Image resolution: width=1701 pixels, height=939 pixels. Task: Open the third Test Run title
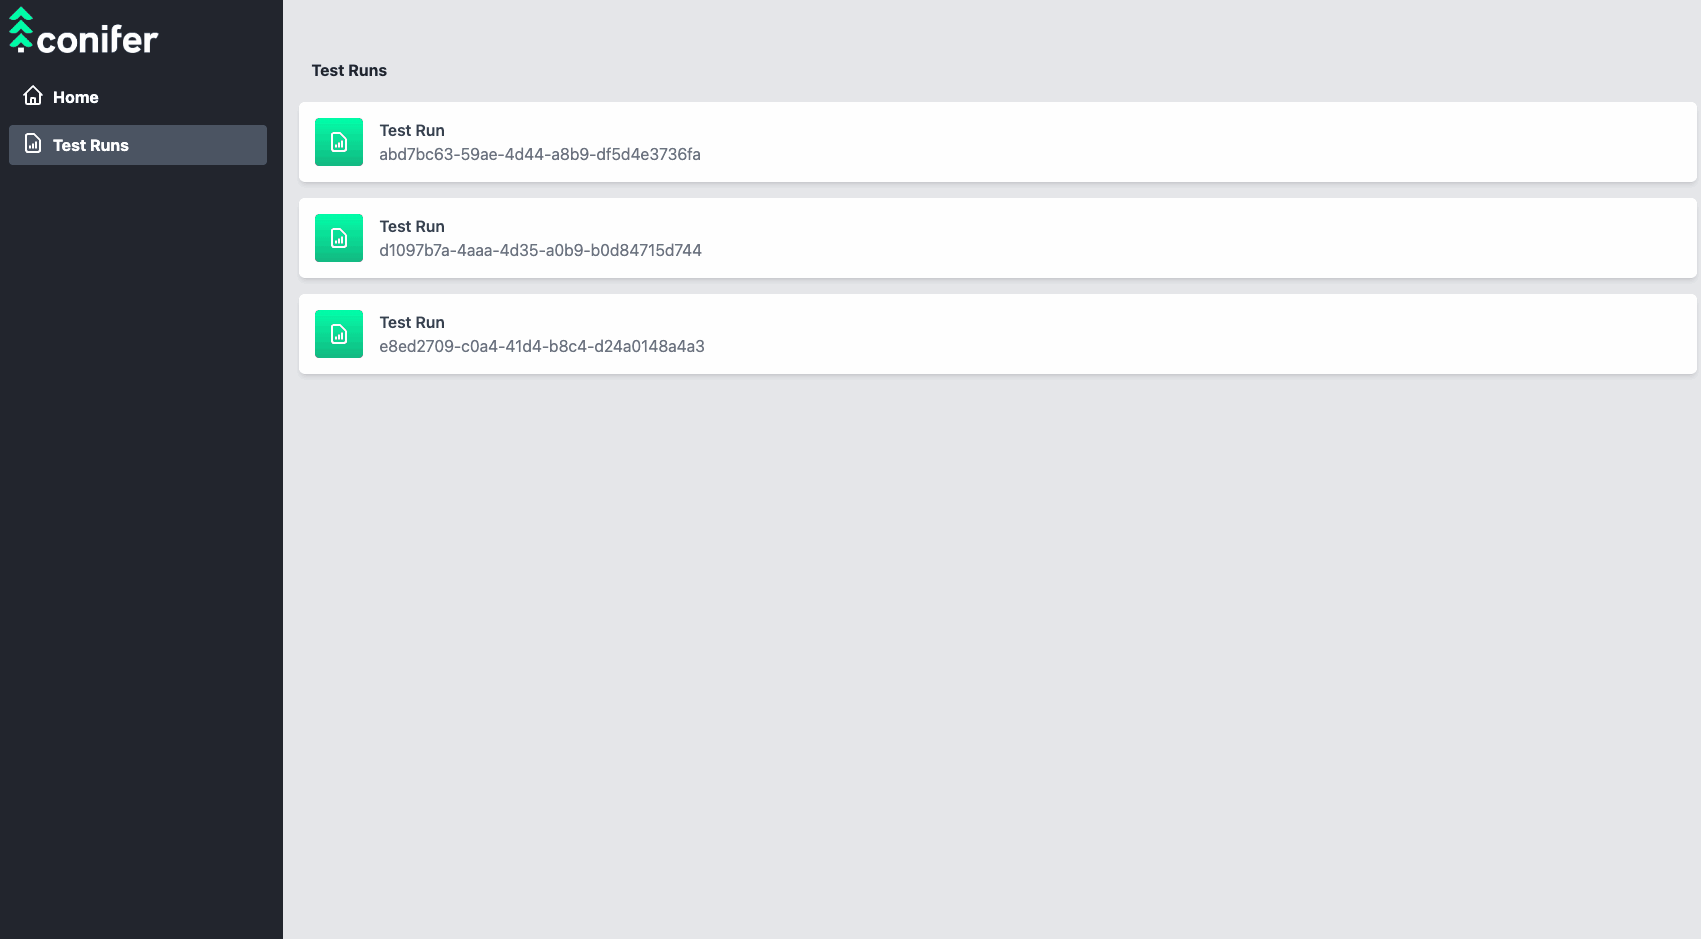[x=412, y=322]
